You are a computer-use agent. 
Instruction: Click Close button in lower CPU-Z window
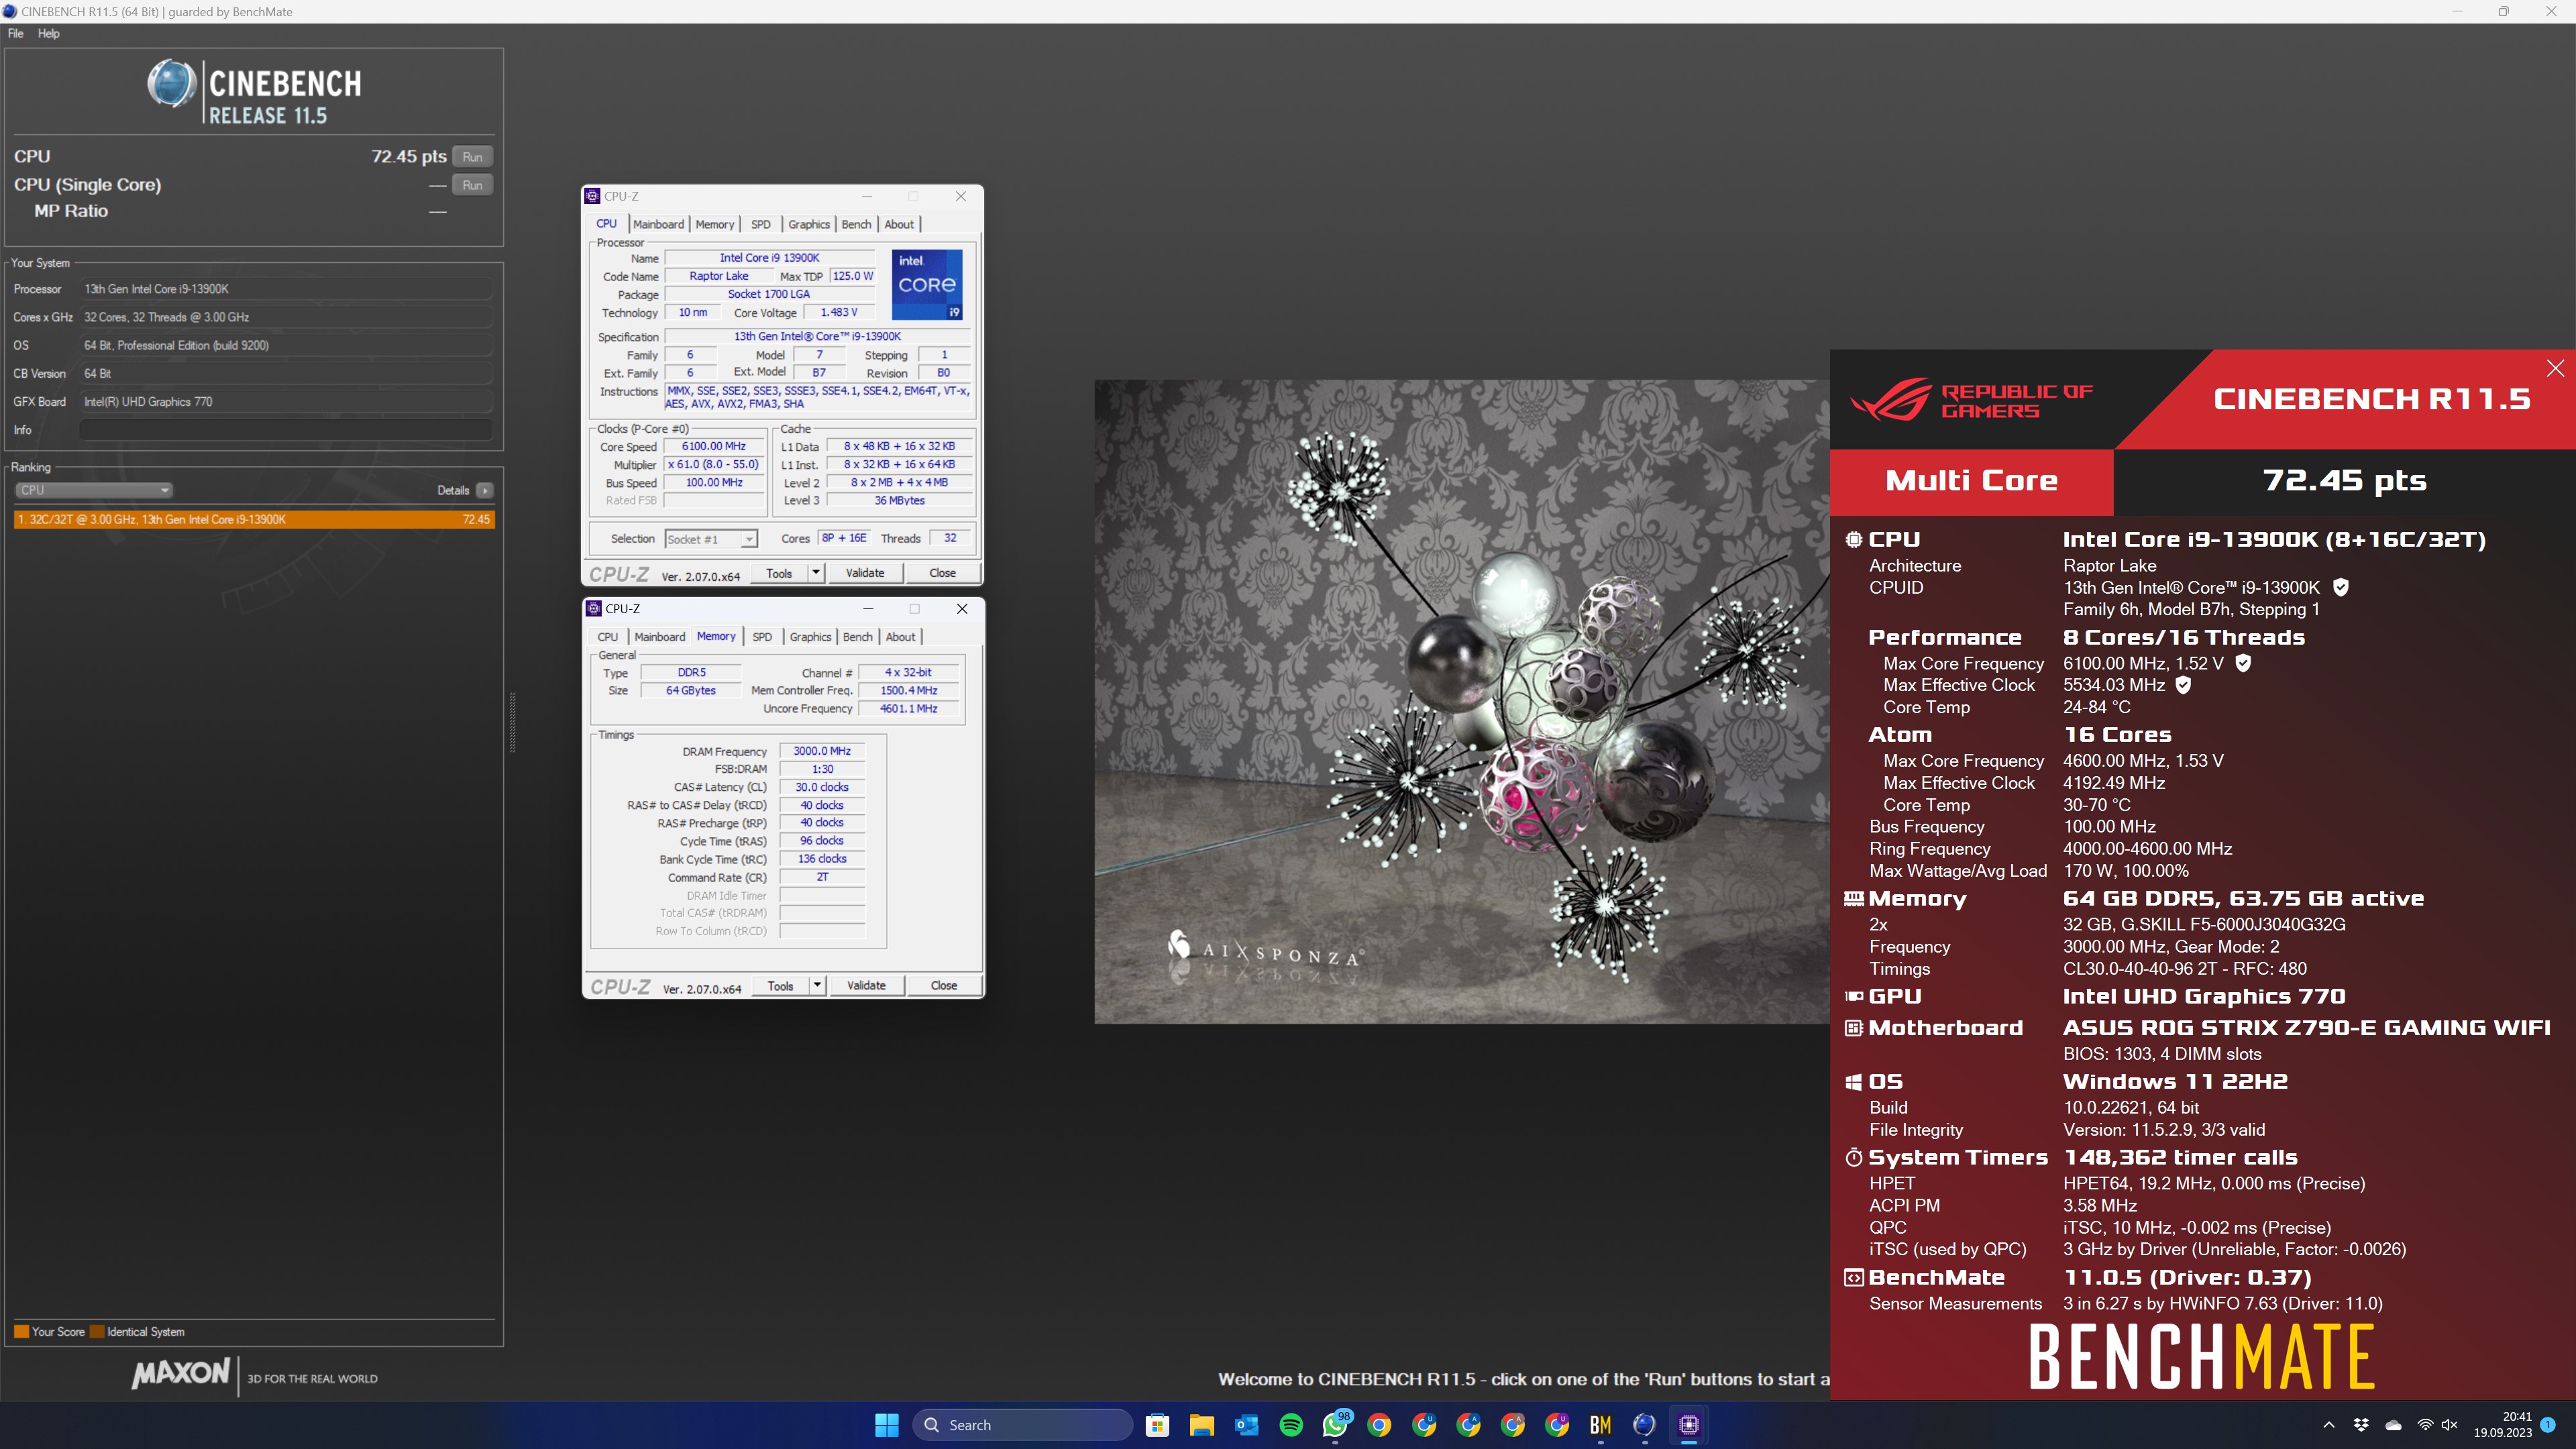(x=944, y=985)
